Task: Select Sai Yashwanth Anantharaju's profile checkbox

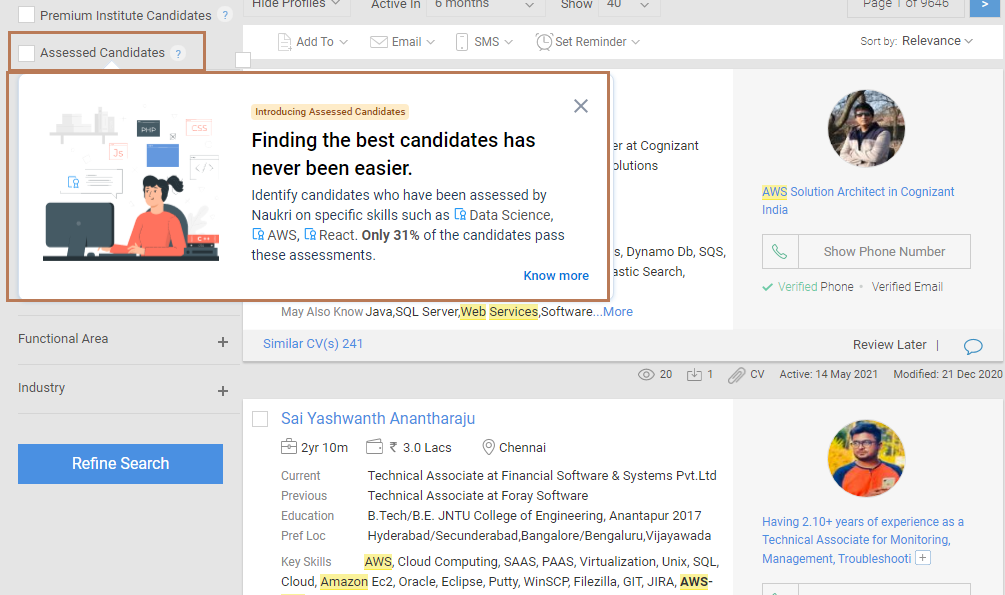Action: click(260, 419)
